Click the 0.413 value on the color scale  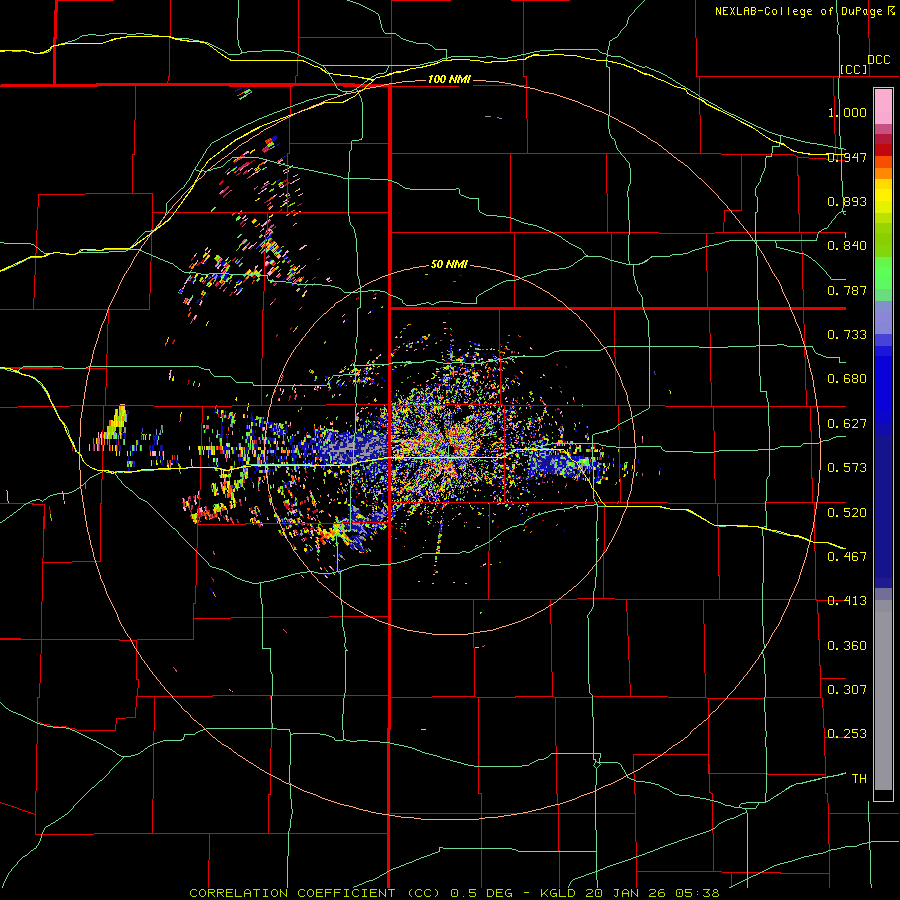coord(847,601)
